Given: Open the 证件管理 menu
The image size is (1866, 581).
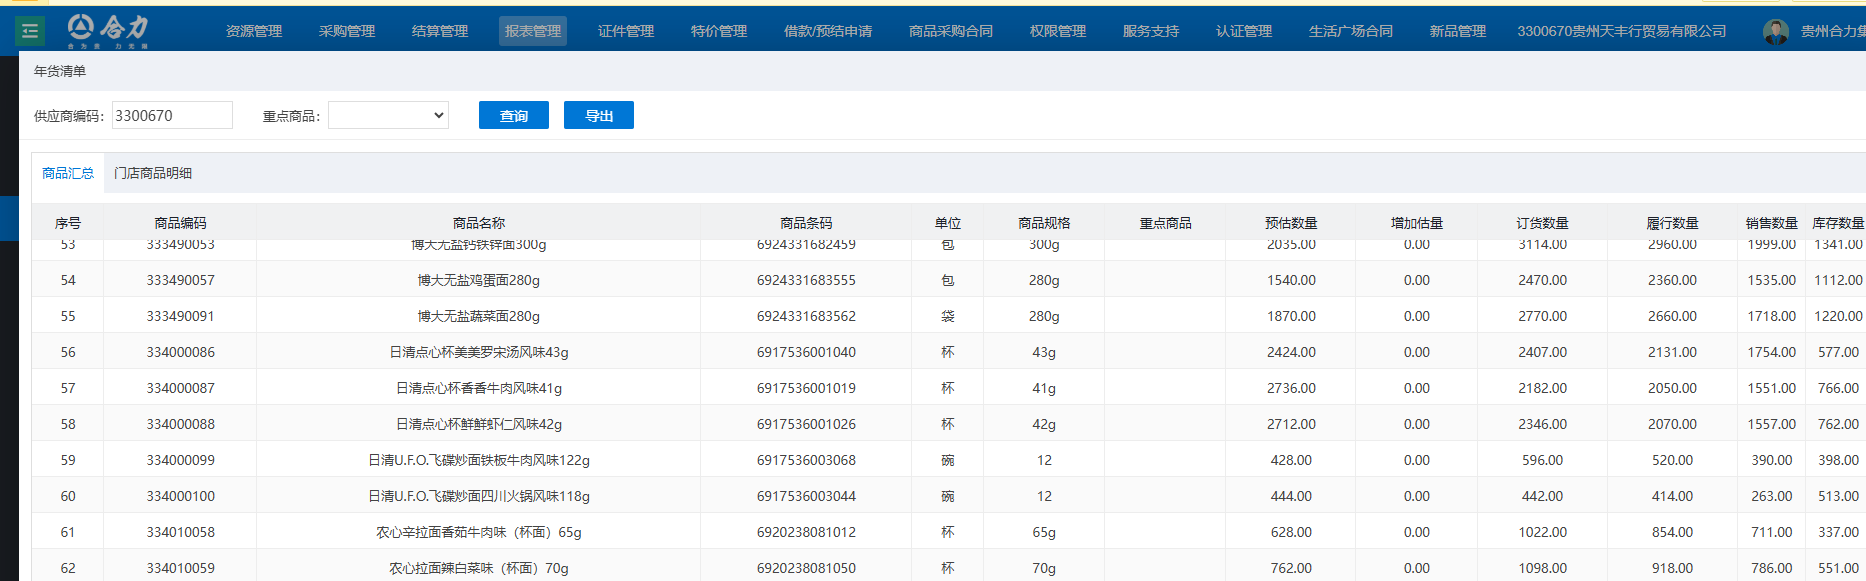Looking at the screenshot, I should point(626,31).
